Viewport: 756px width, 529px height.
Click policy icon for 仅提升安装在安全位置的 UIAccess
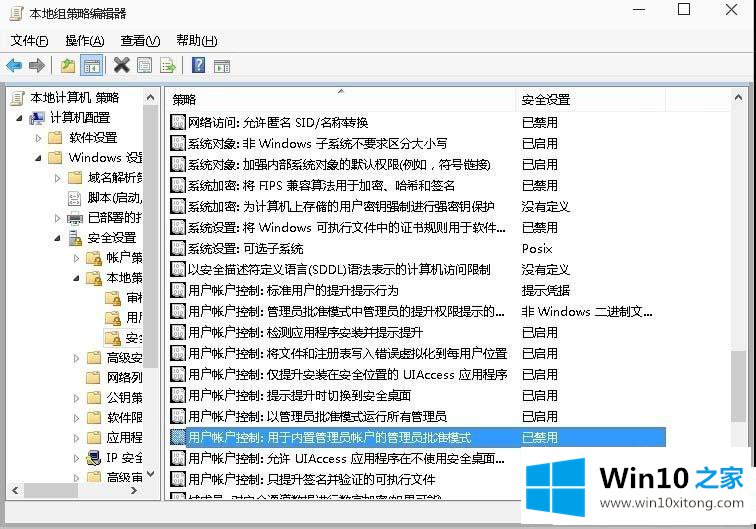(178, 375)
